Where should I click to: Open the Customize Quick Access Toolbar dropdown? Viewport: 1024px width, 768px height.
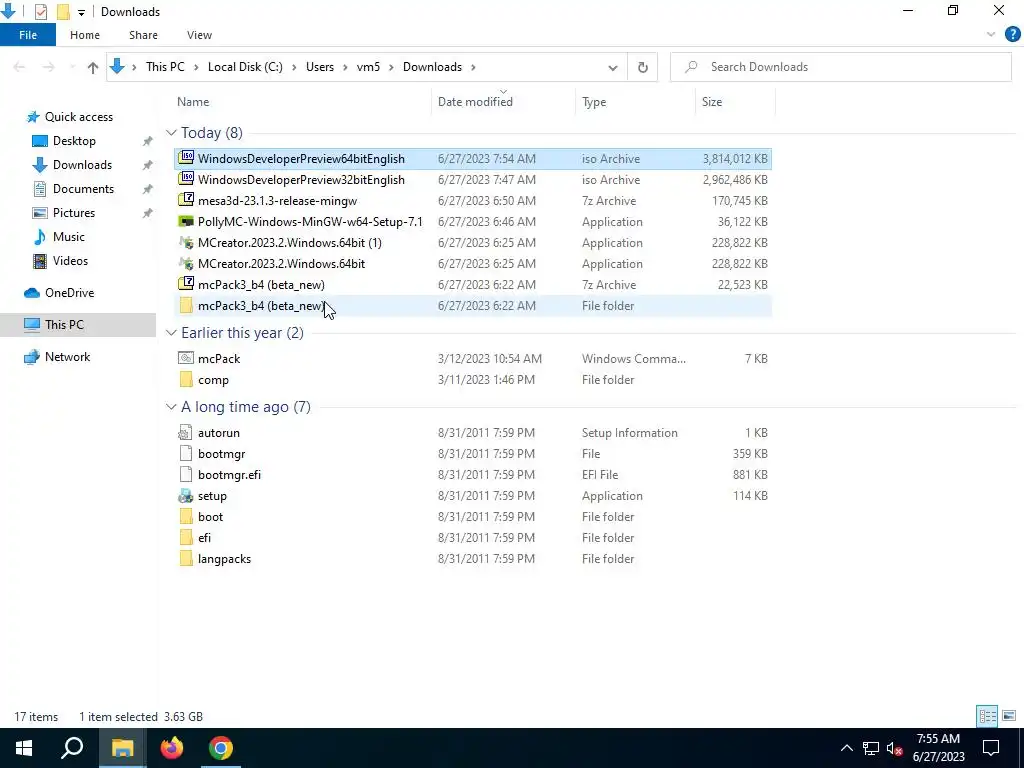(81, 12)
